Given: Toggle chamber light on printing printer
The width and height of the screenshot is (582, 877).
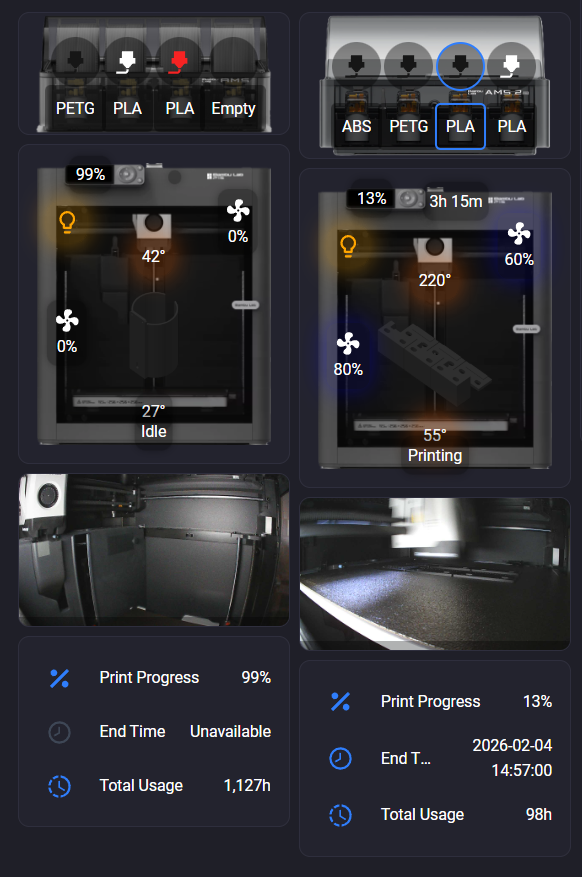Looking at the screenshot, I should [x=348, y=246].
